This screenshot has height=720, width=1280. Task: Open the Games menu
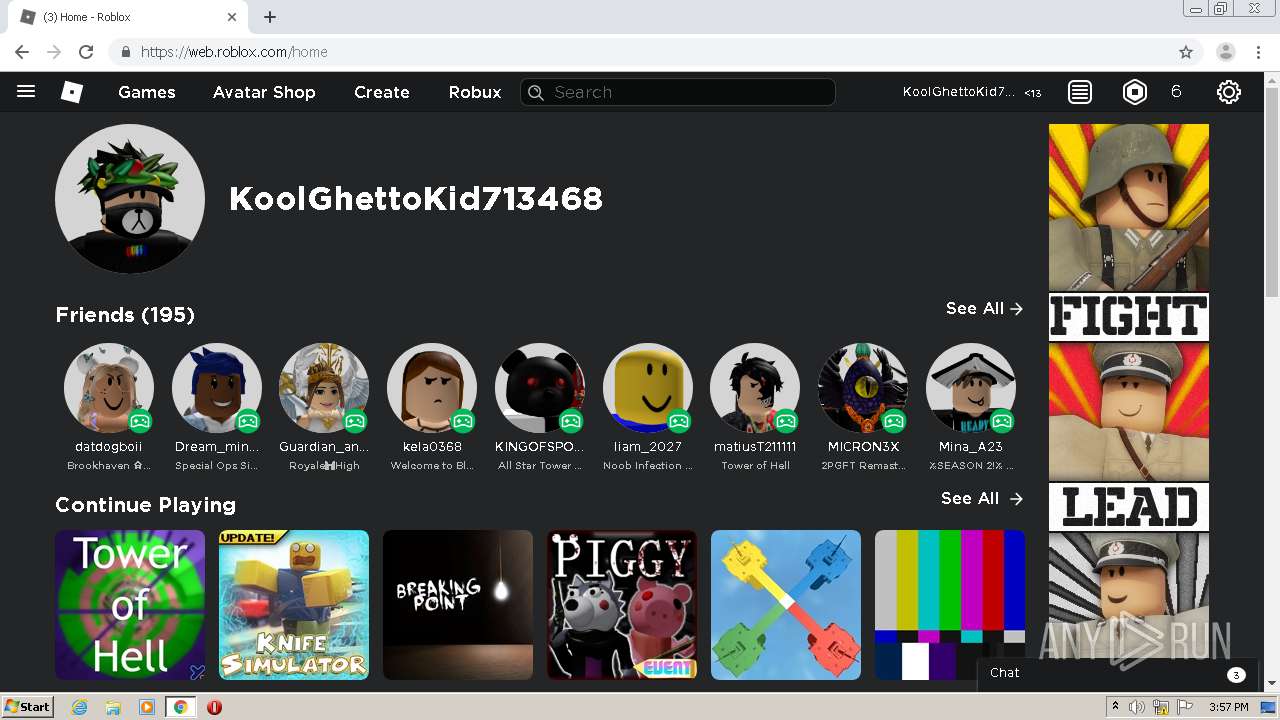click(147, 92)
